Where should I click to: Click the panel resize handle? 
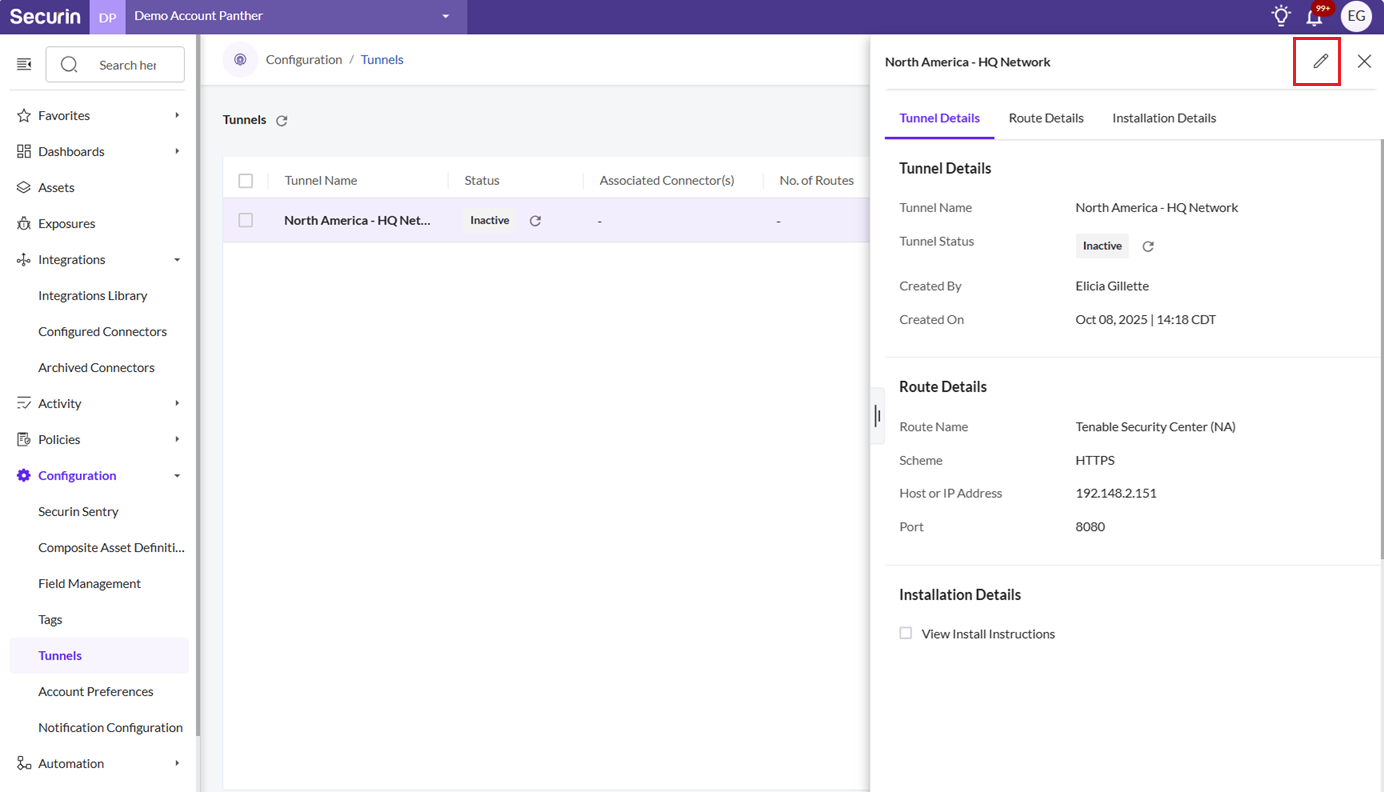coord(877,415)
